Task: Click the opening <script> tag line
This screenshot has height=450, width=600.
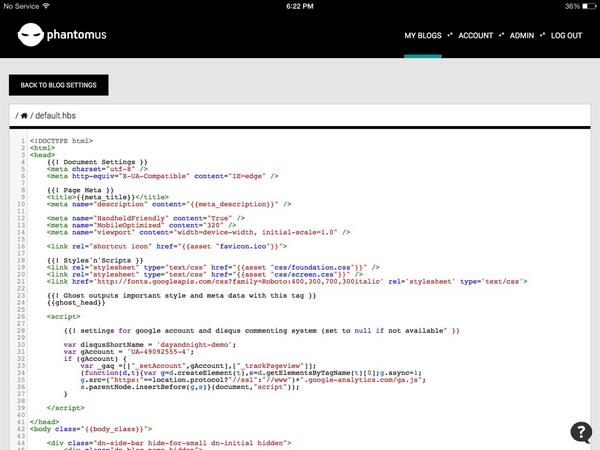Action: 64,317
